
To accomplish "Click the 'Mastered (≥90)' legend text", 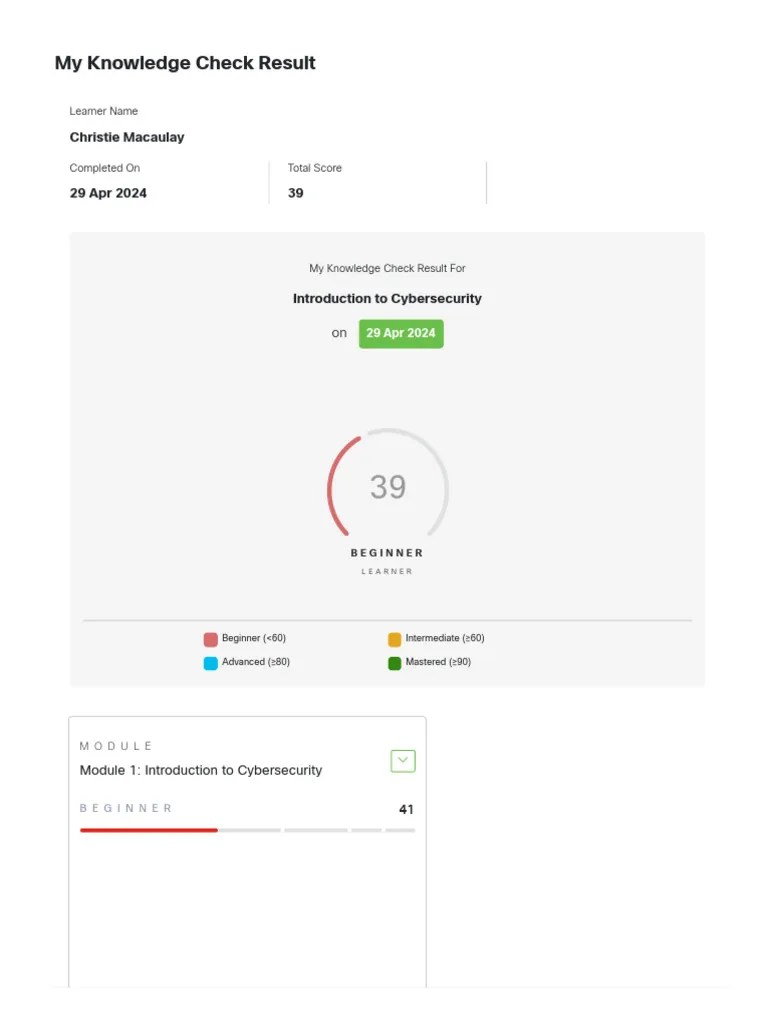I will pos(438,662).
